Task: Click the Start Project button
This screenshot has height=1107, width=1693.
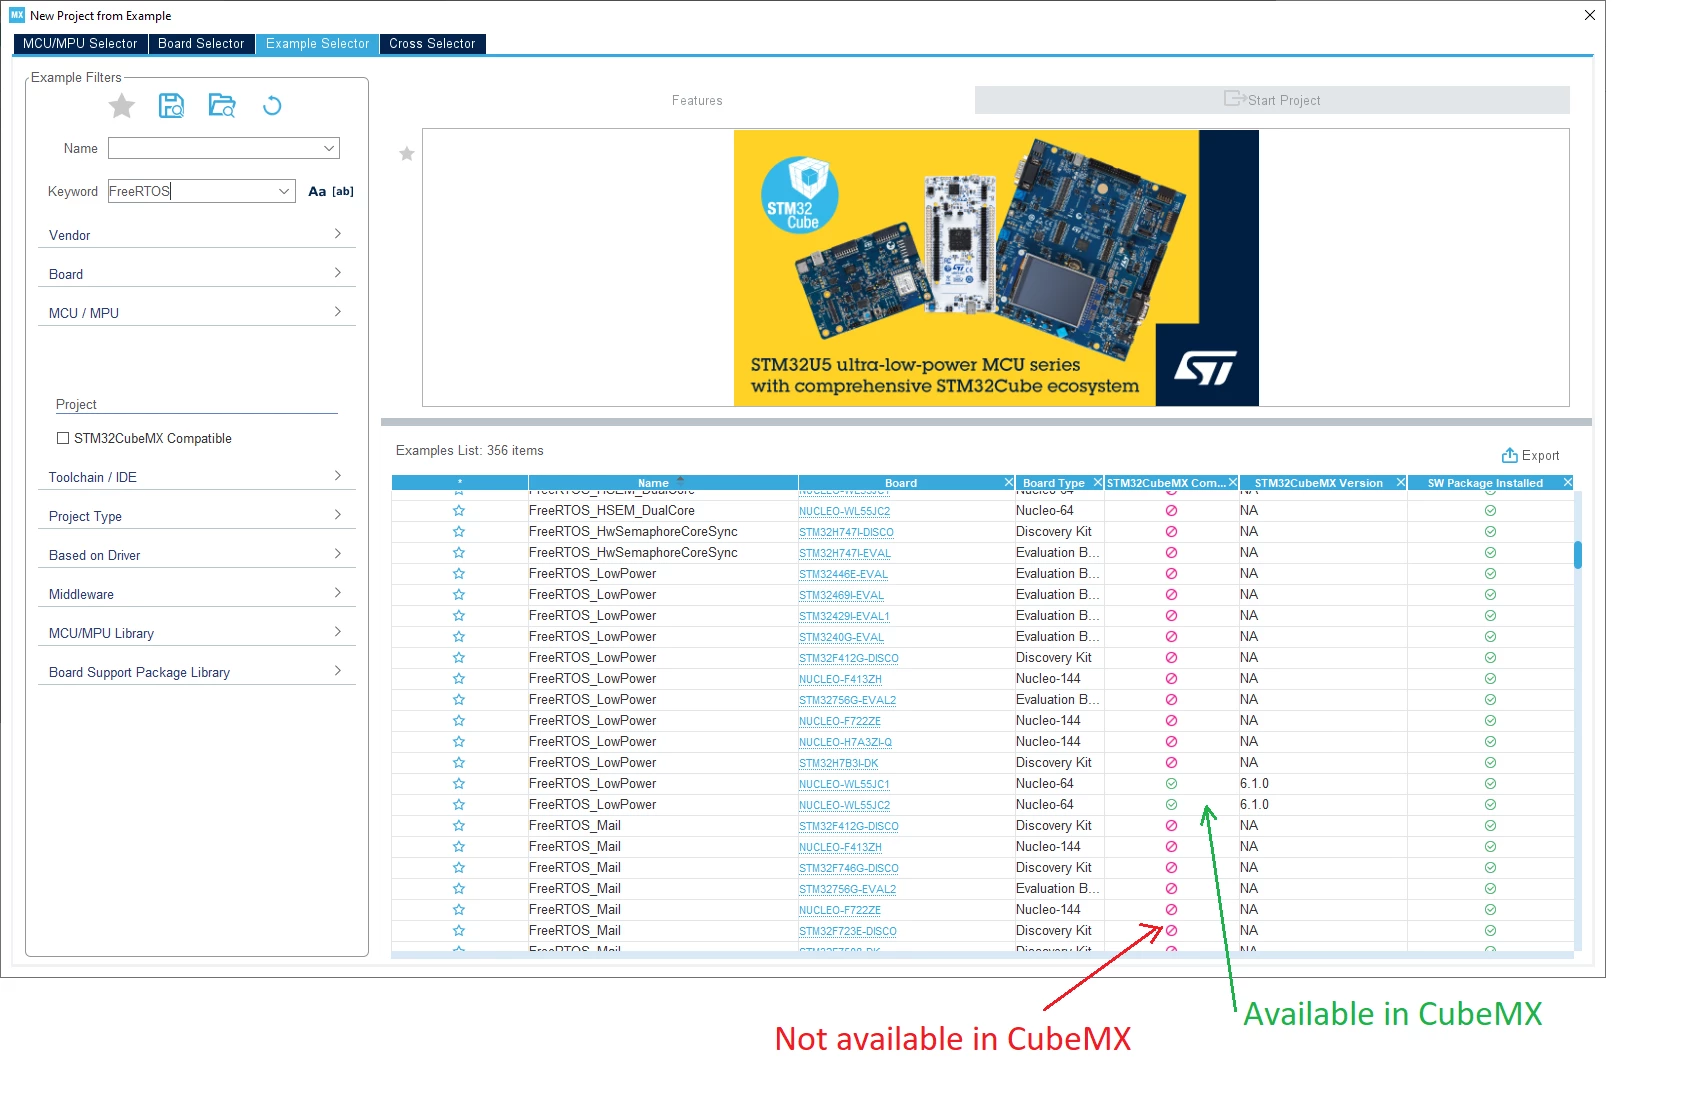Action: (1272, 100)
